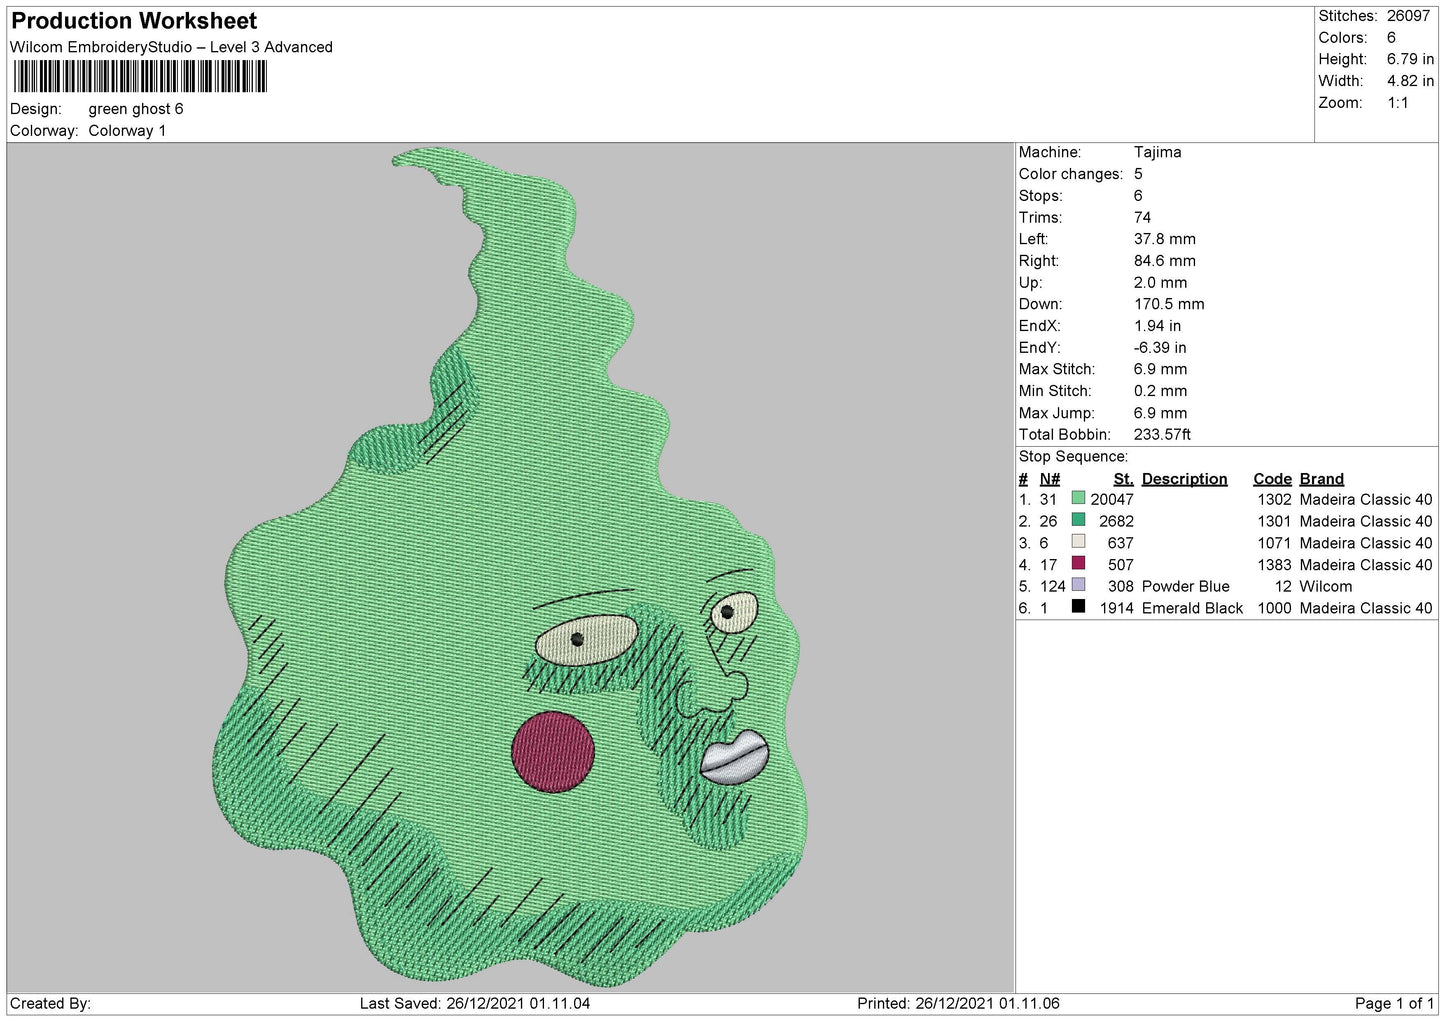Click 'Emerald Black' description text
Screen dimensions: 1445x1021
(x=1192, y=608)
